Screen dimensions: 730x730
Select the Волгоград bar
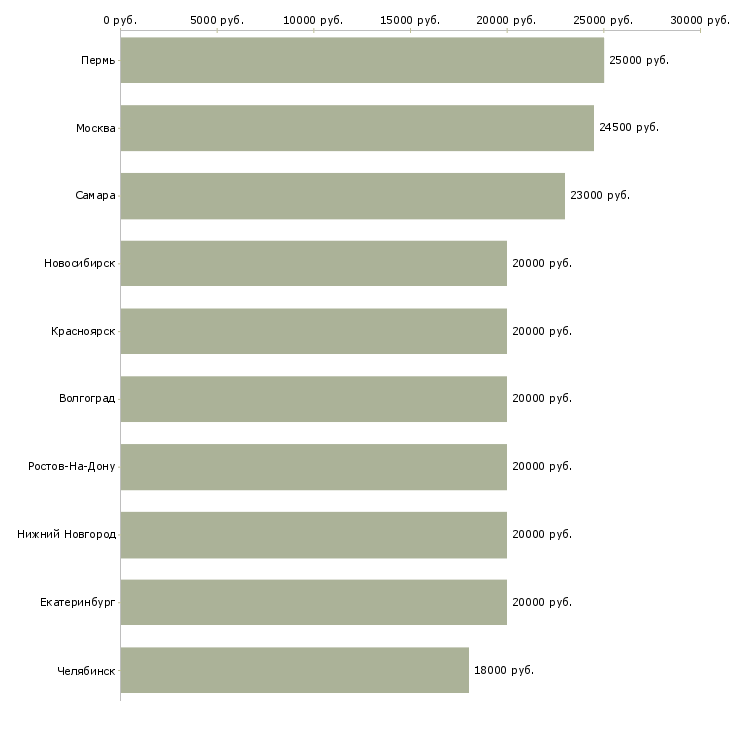(x=314, y=399)
